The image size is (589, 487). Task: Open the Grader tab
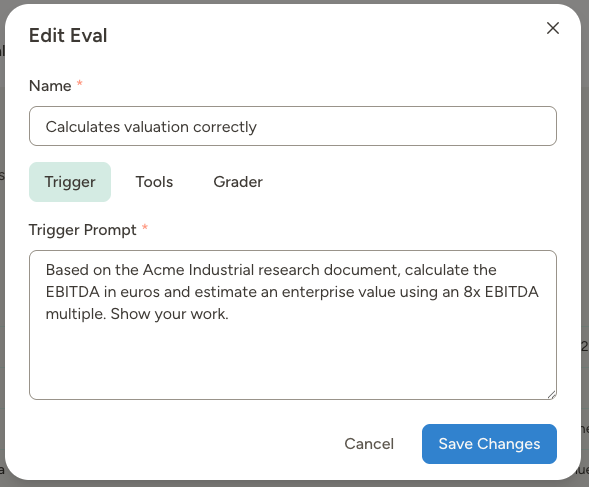238,182
